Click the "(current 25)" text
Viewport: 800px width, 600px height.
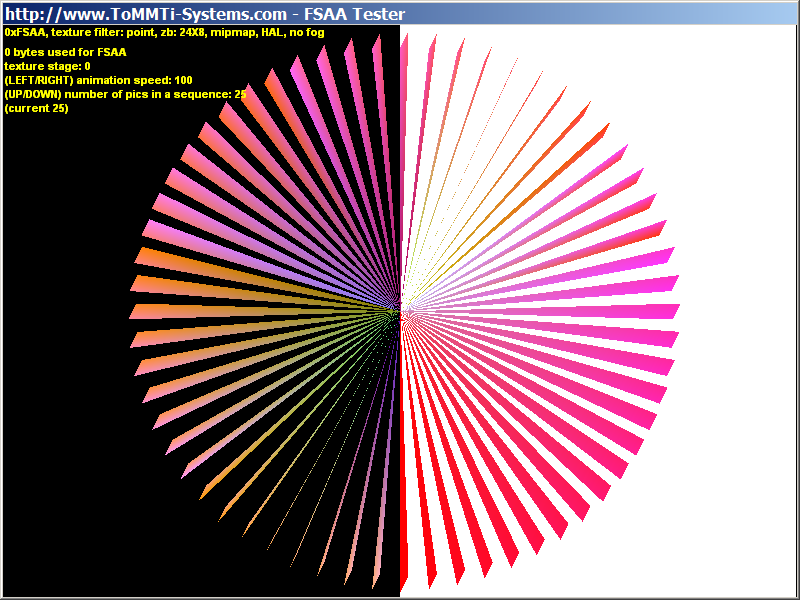coord(36,108)
